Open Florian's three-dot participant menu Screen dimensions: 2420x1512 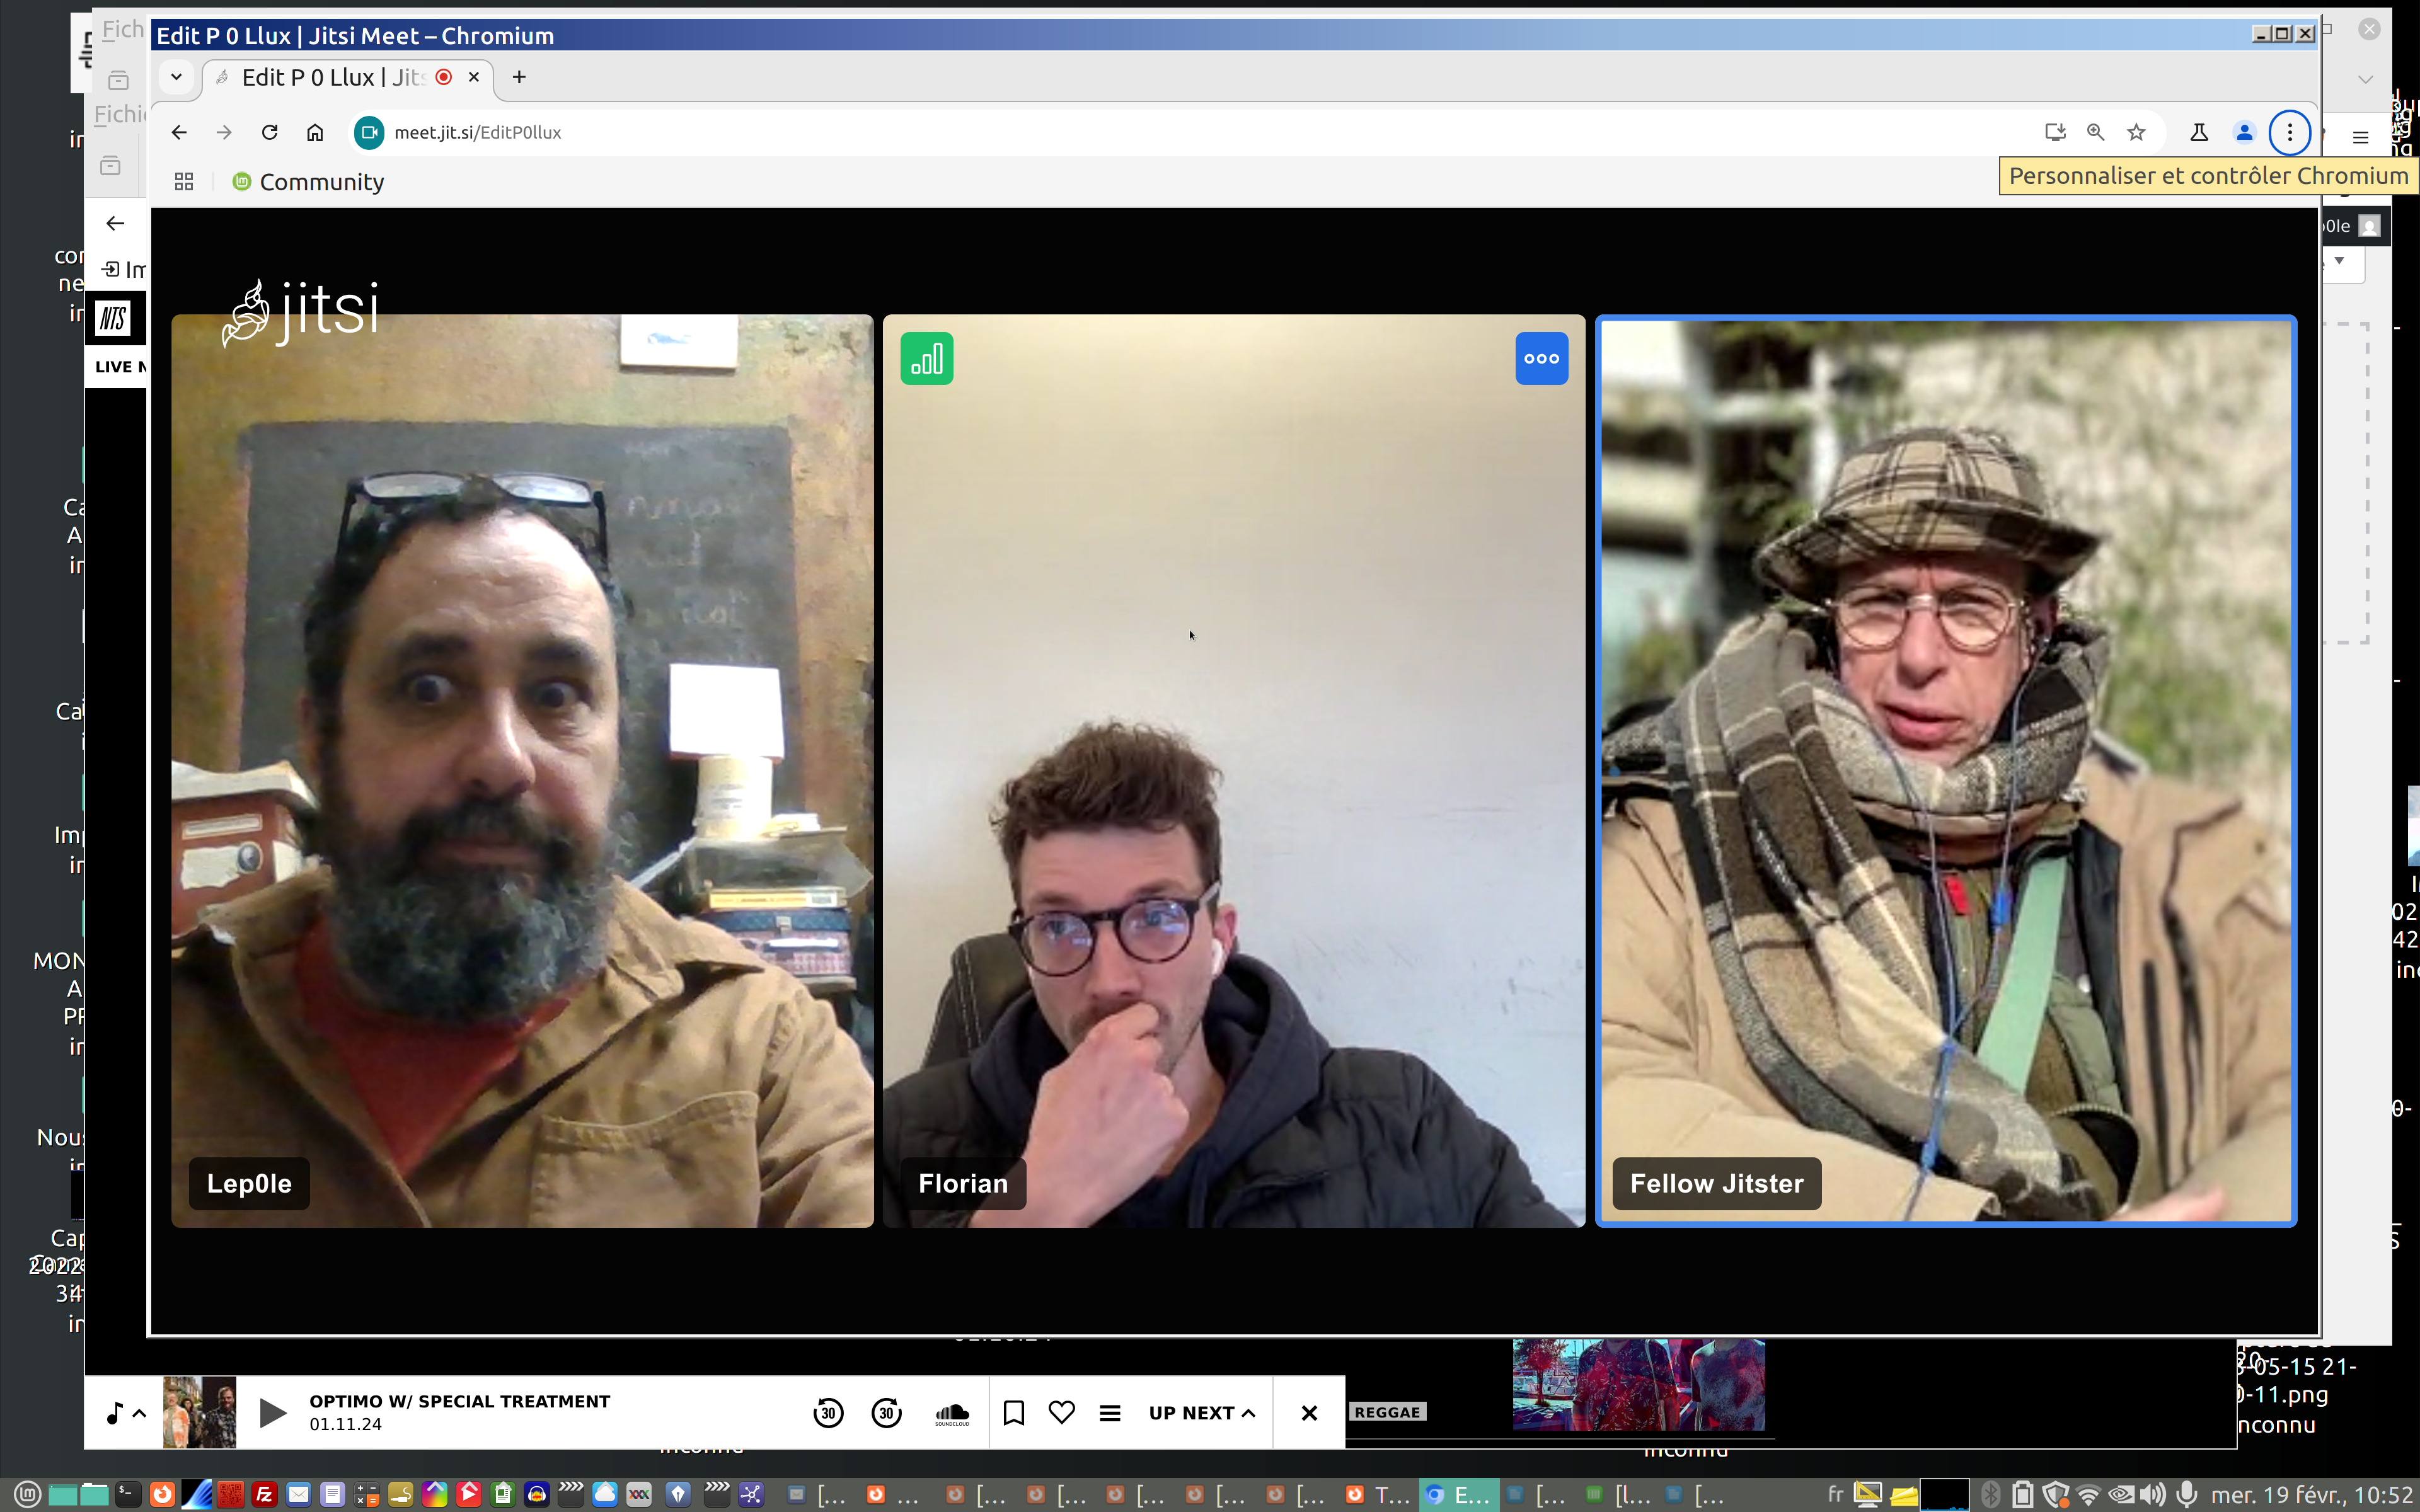[x=1540, y=358]
